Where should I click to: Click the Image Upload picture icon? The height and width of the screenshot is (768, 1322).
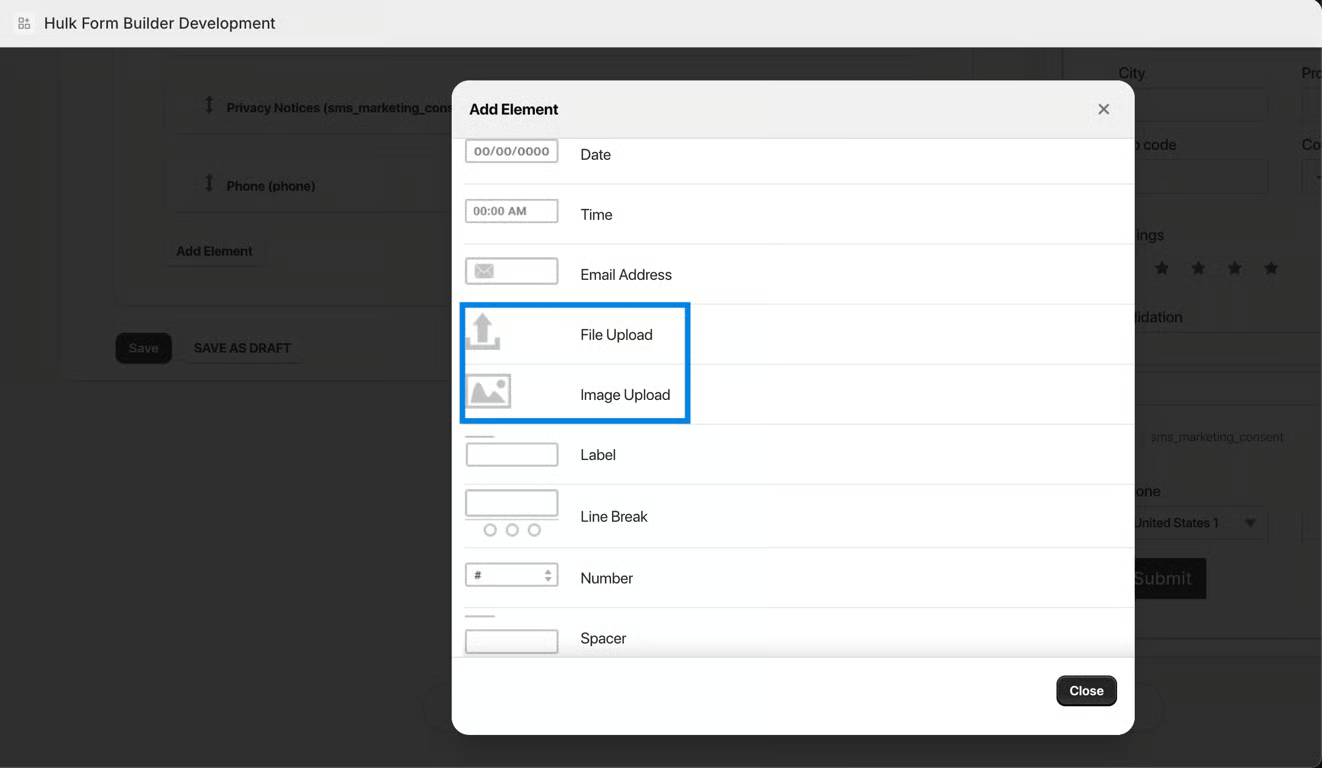coord(489,391)
